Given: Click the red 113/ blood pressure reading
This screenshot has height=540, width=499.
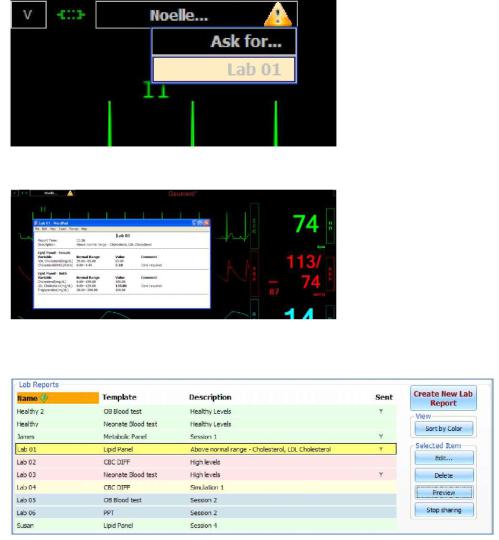Looking at the screenshot, I should coord(304,262).
